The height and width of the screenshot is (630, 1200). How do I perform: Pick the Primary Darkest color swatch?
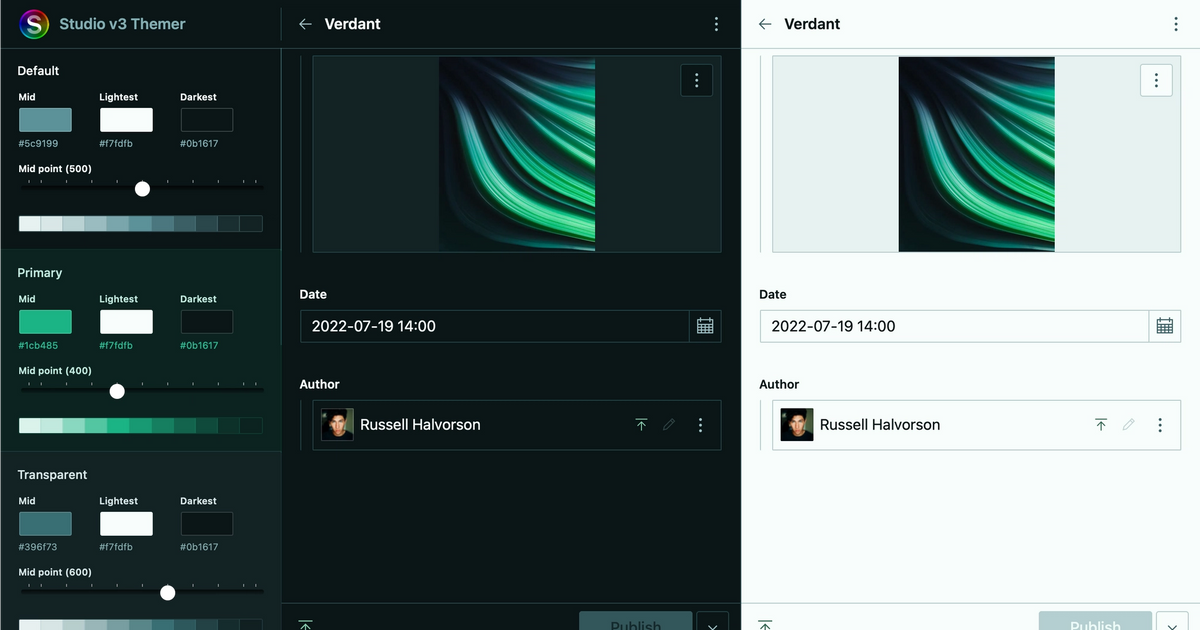pos(207,322)
